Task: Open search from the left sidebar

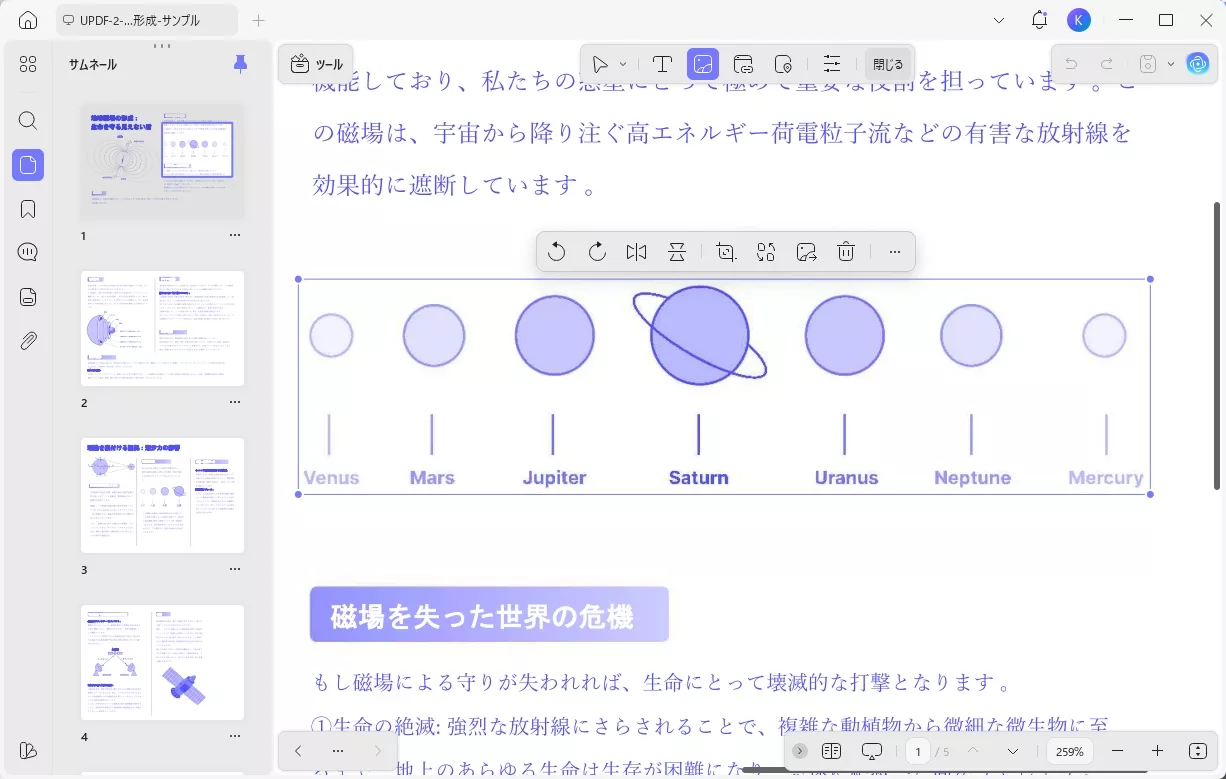Action: 27,121
